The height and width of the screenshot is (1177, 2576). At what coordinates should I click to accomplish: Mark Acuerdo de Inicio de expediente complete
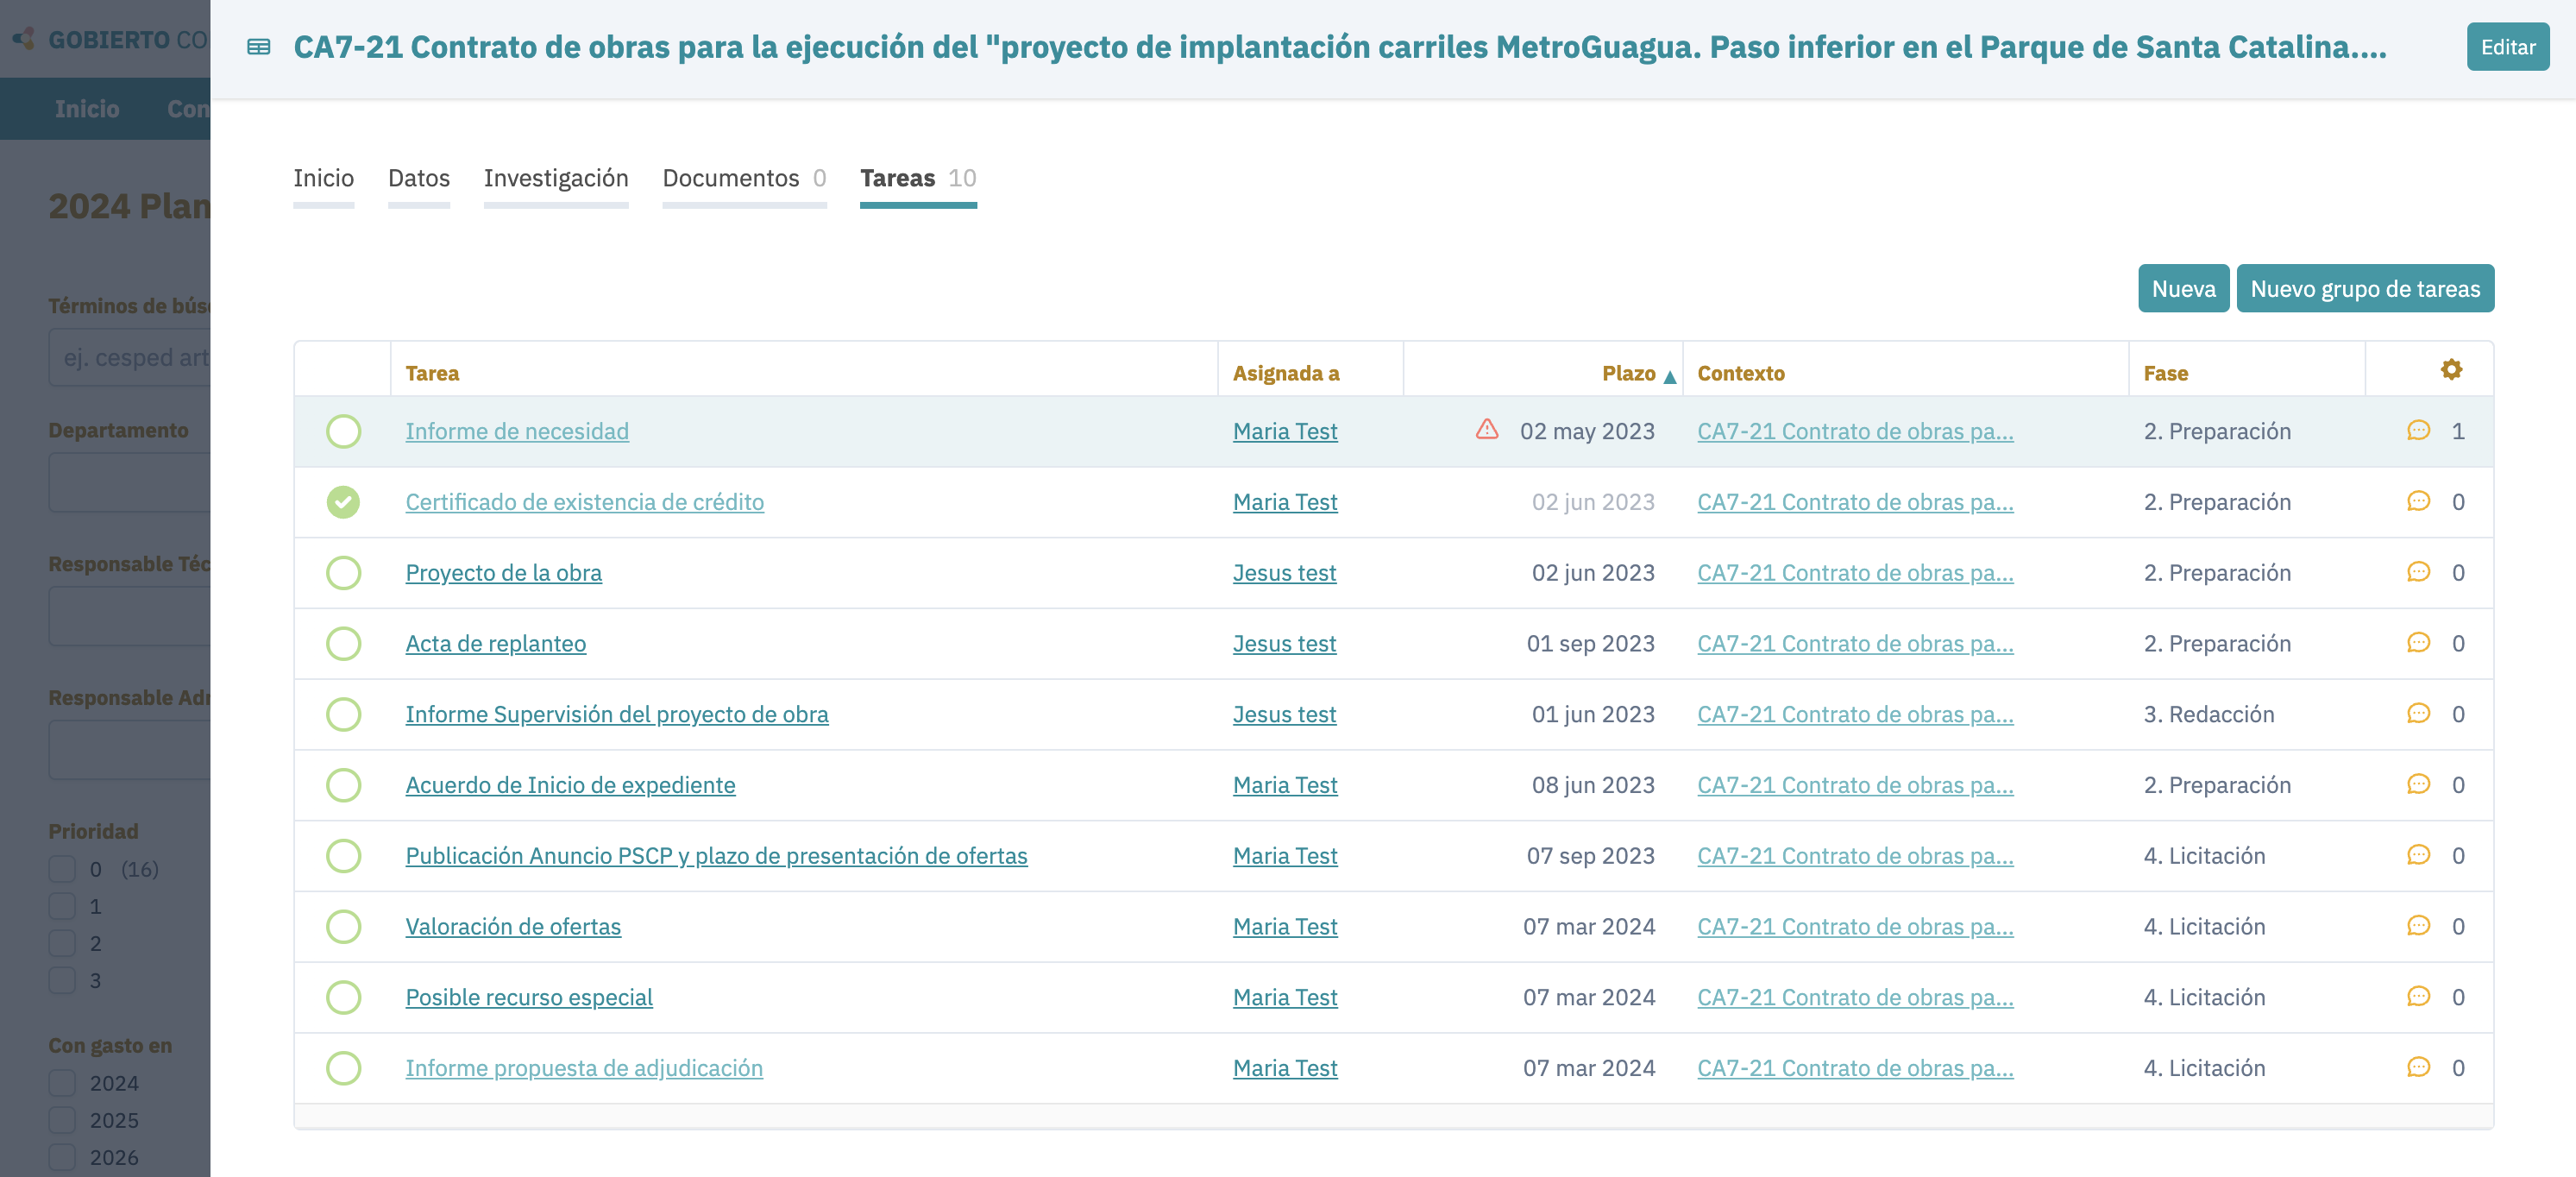343,785
